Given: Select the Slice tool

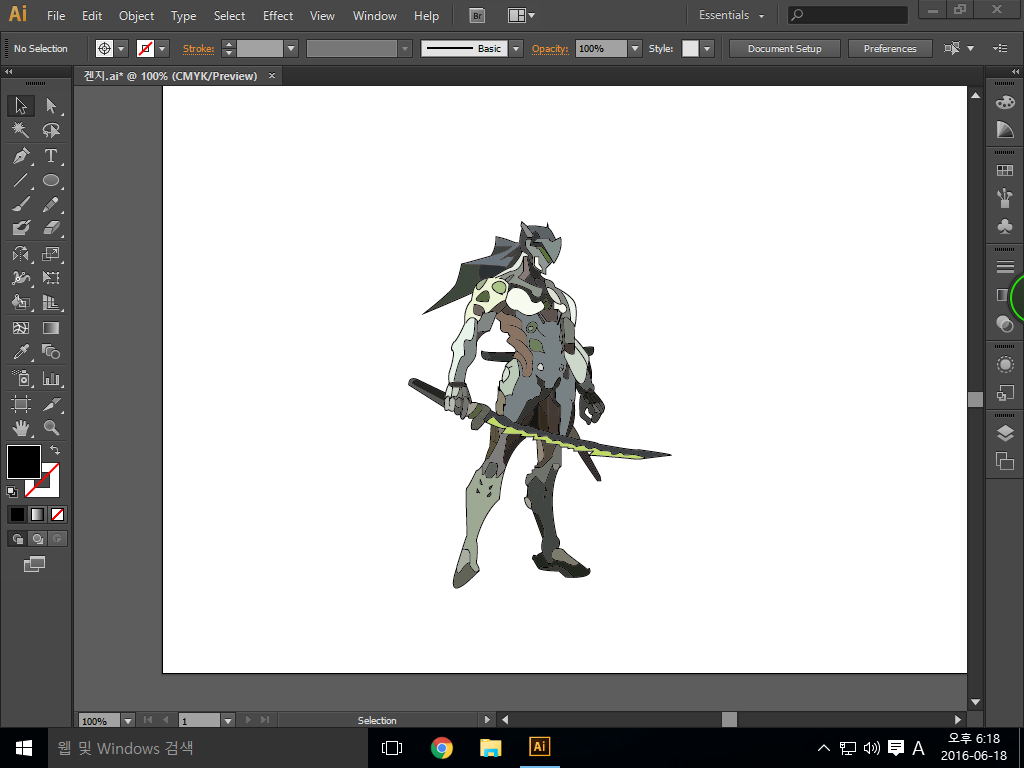Looking at the screenshot, I should click(51, 404).
